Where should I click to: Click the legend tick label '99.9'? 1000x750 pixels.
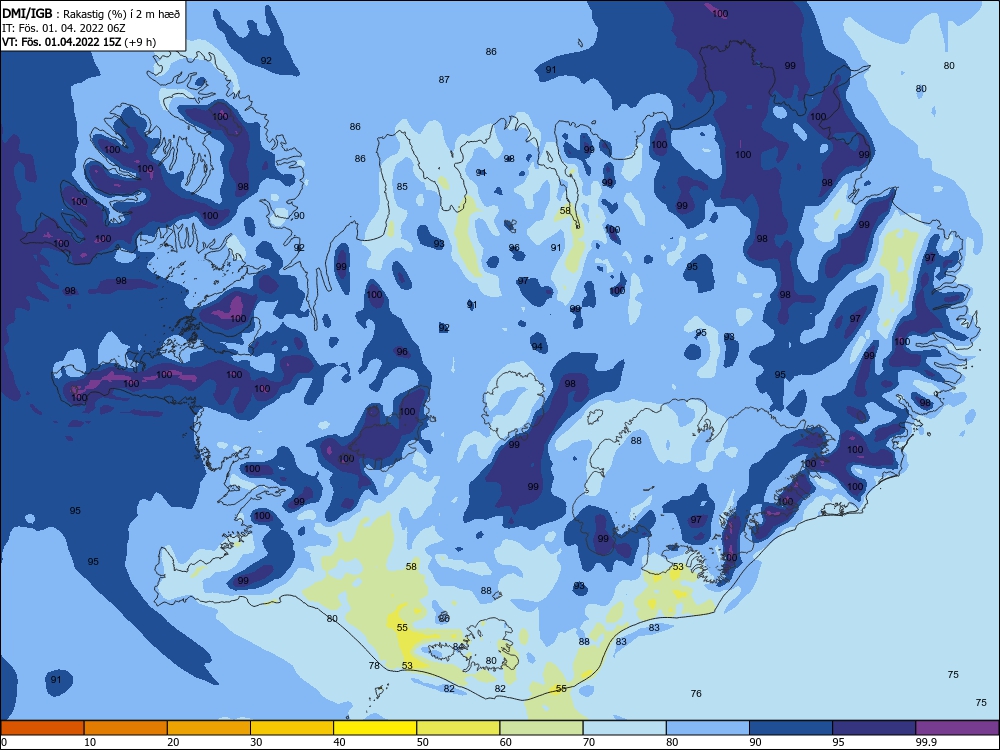[926, 742]
